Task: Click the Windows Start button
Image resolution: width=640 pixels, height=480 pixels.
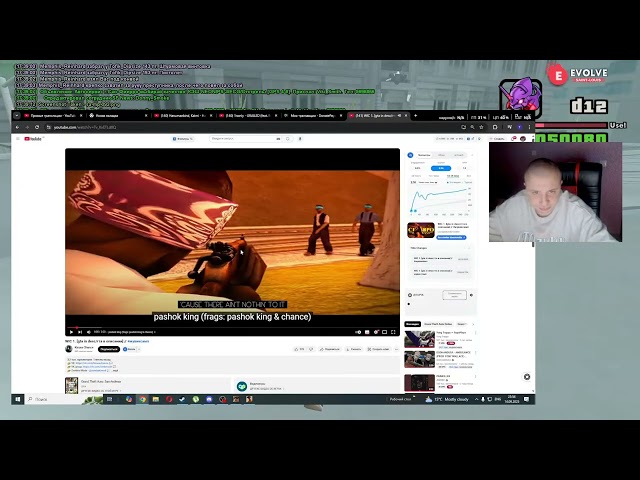Action: (18, 399)
